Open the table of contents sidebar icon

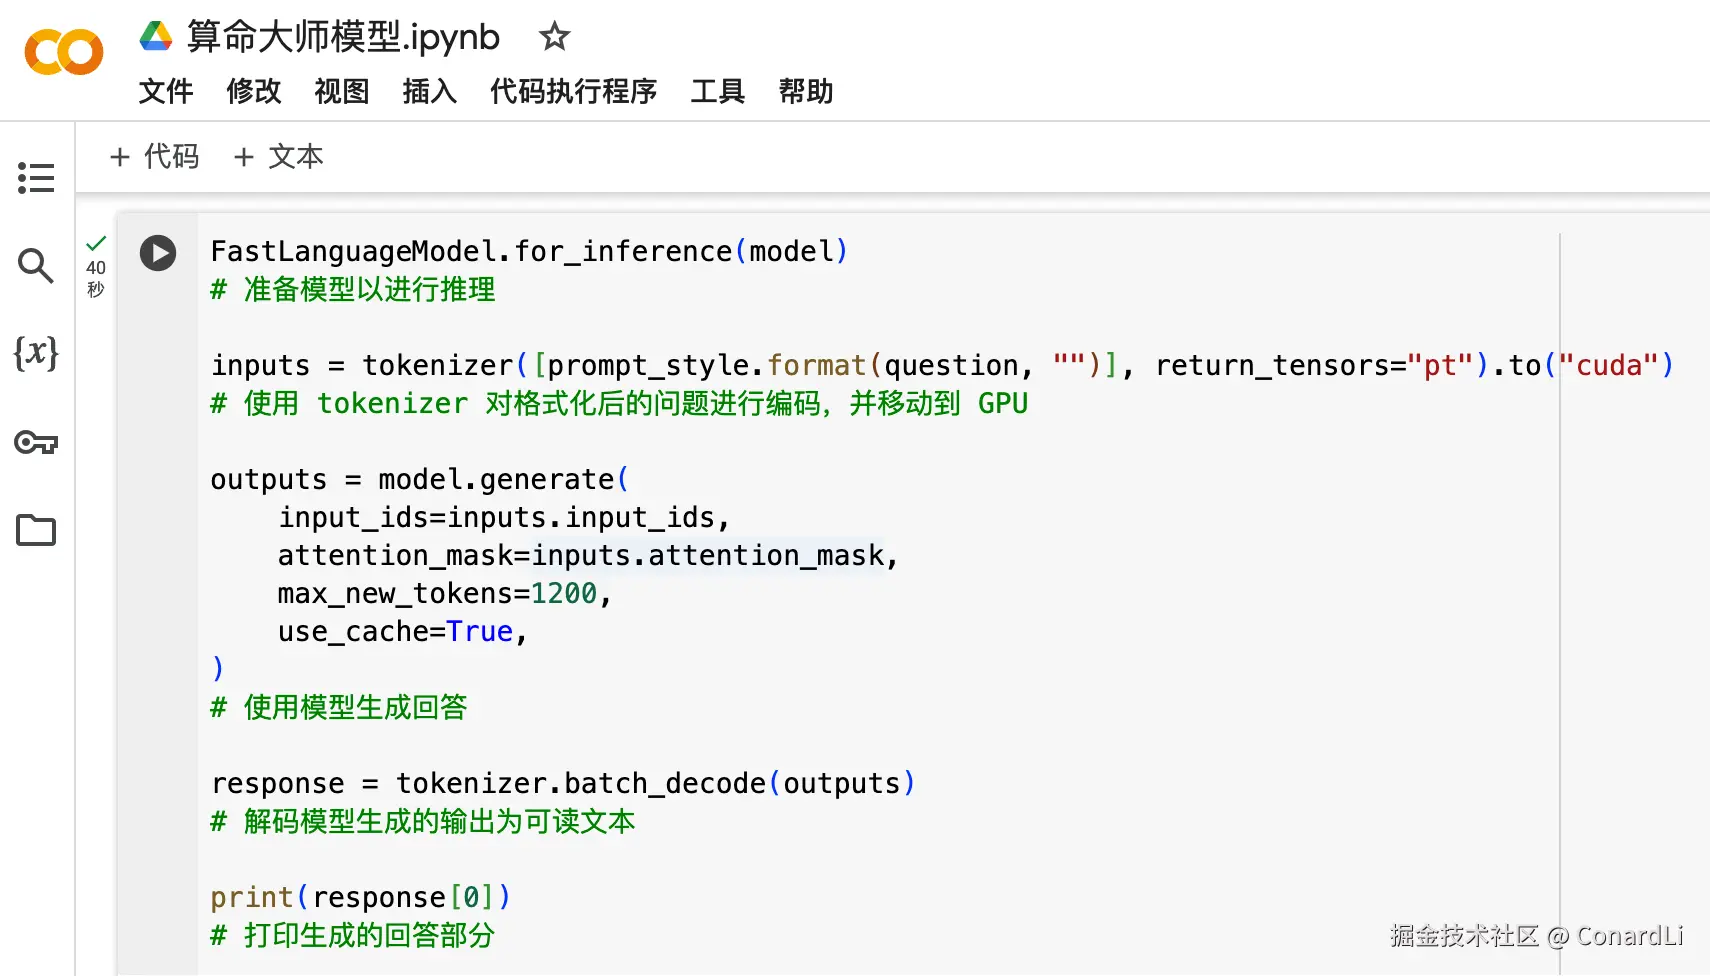[36, 178]
